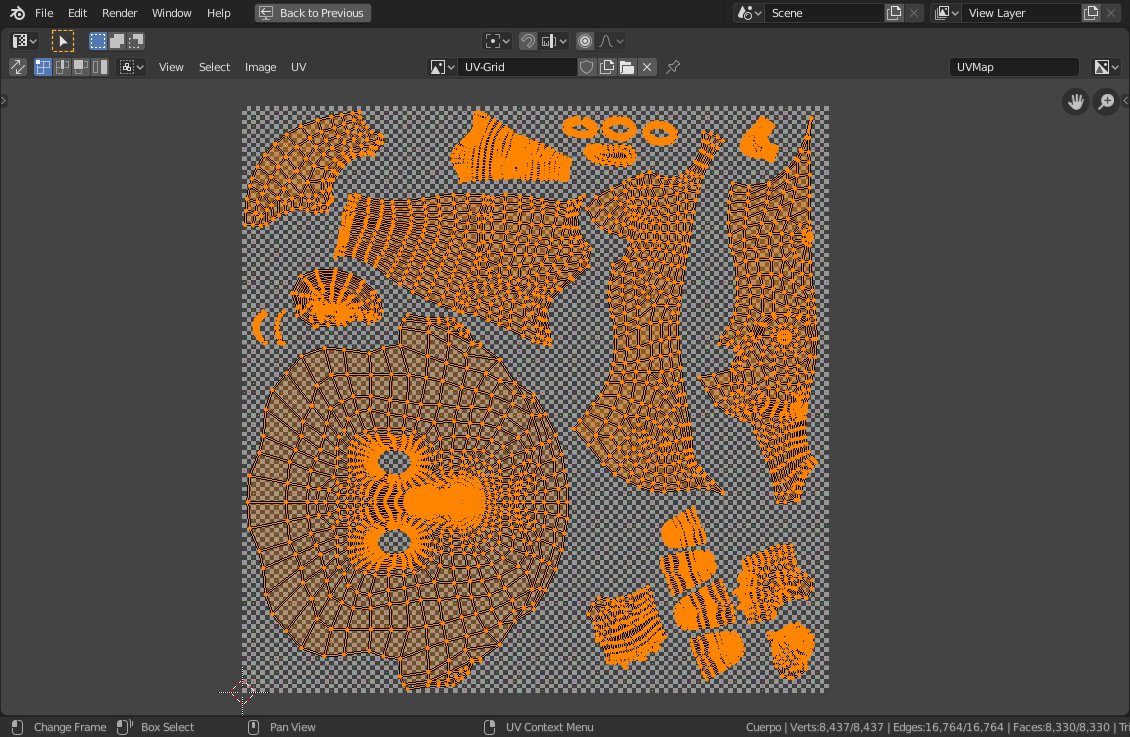1130x737 pixels.
Task: Select vertex selection mode icon
Action: (x=43, y=67)
